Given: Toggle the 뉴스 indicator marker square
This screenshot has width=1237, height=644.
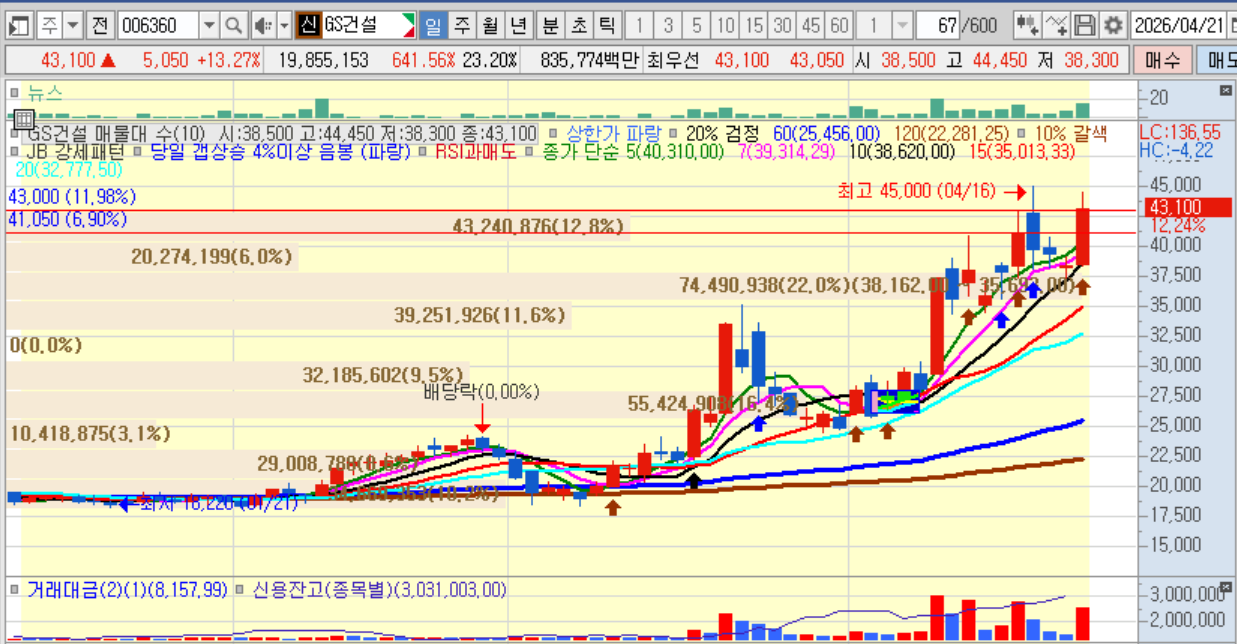Looking at the screenshot, I should (x=15, y=93).
